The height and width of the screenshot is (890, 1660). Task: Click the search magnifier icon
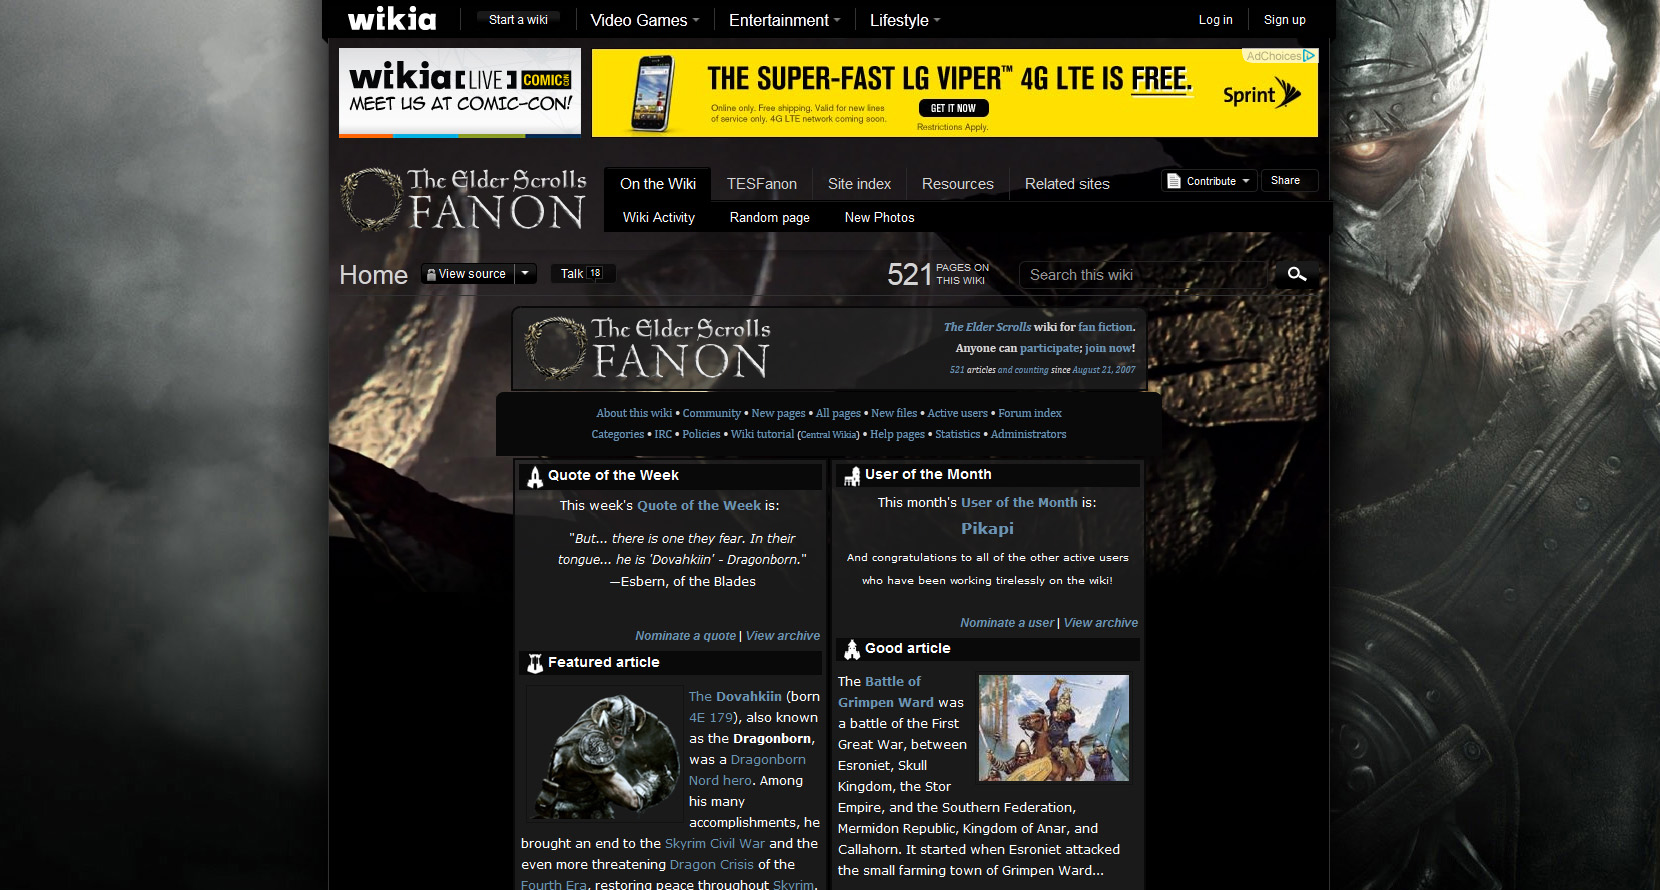[x=1297, y=274]
